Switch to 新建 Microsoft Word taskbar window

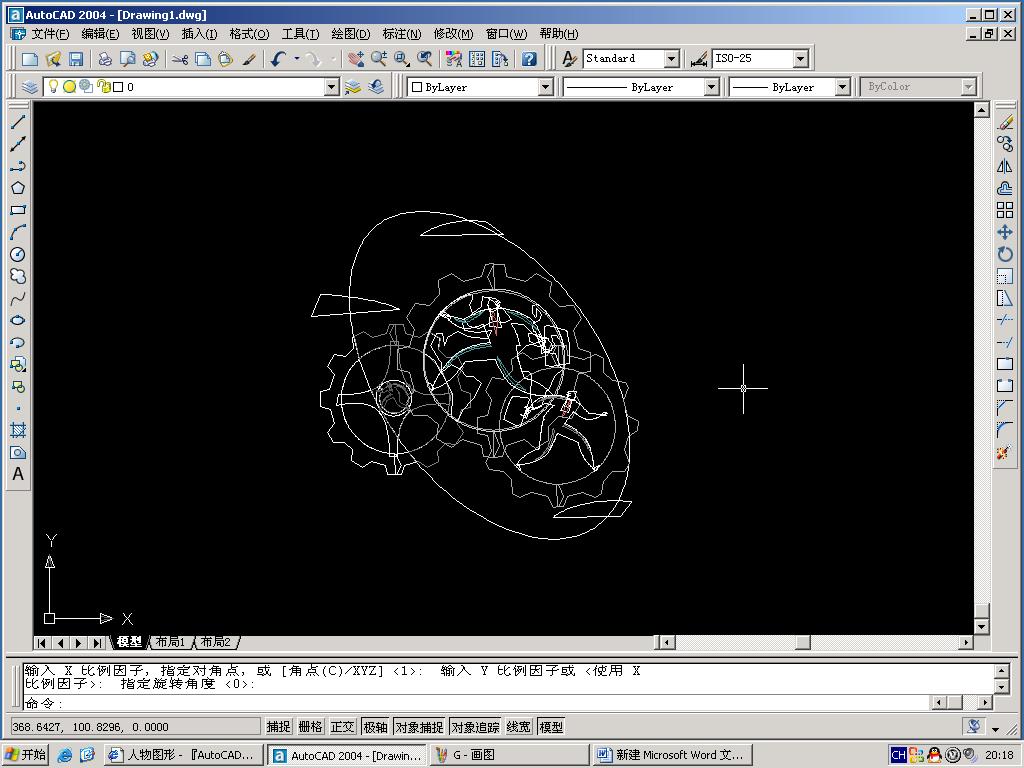tap(673, 755)
